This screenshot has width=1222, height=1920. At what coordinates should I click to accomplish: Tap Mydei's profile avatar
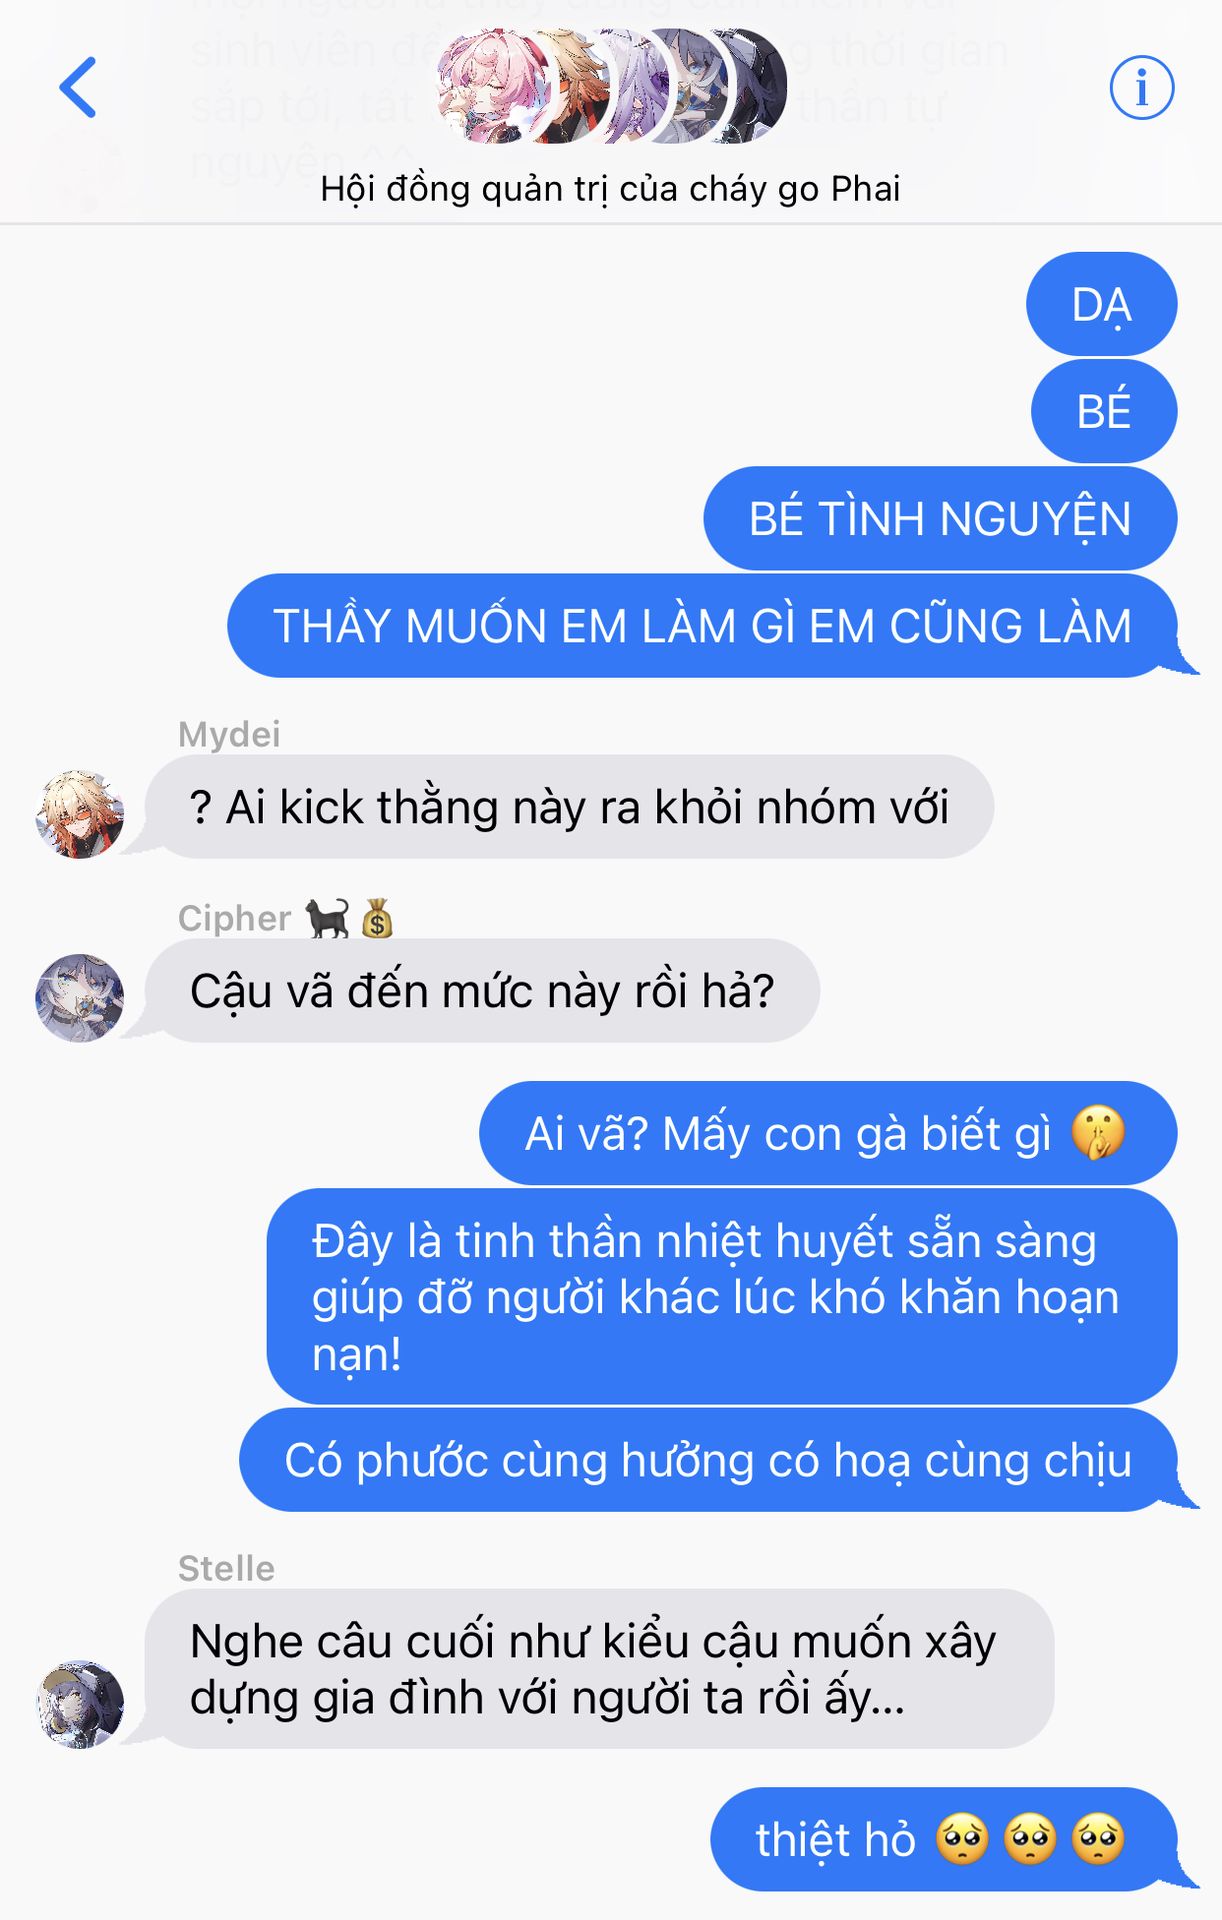(80, 814)
